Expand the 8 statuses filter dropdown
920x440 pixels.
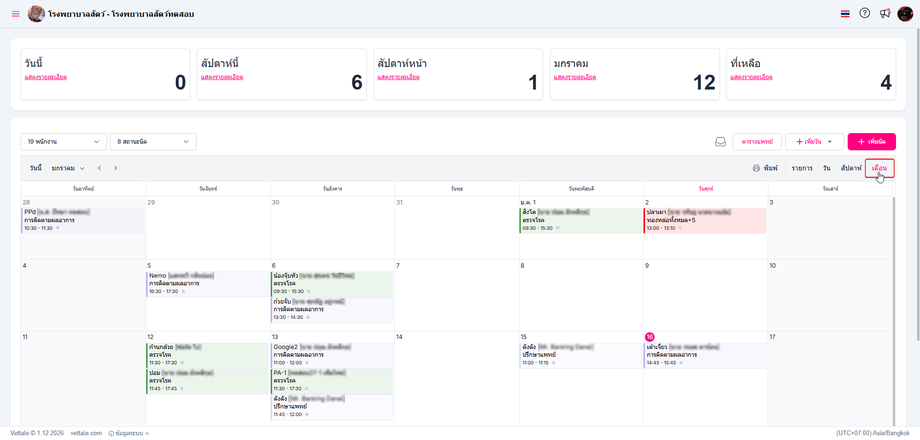pyautogui.click(x=153, y=142)
